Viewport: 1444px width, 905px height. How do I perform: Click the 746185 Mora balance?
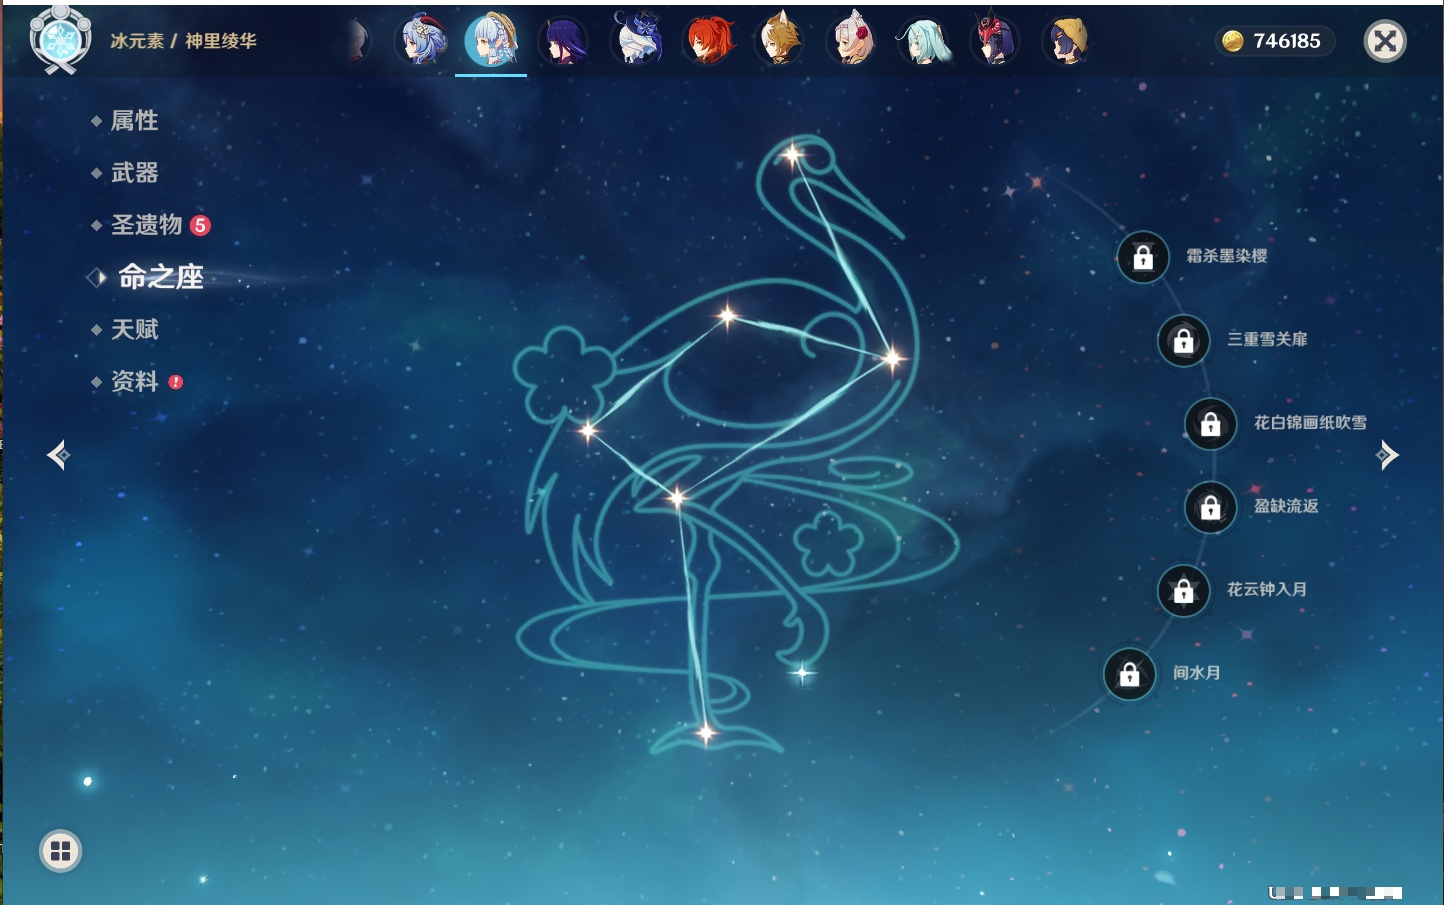pos(1287,41)
